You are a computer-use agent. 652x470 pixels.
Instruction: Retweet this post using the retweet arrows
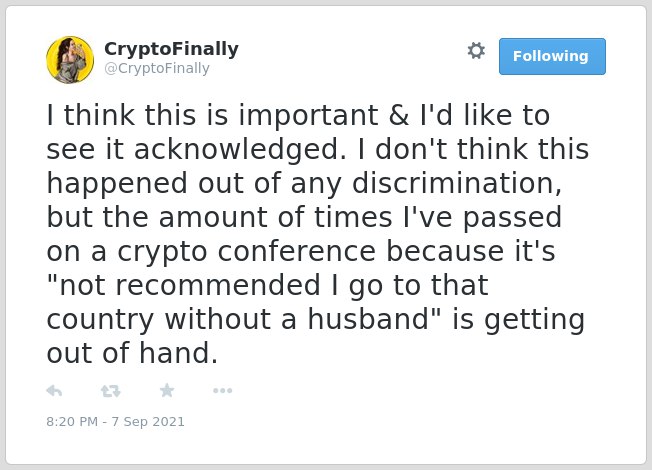[x=111, y=391]
